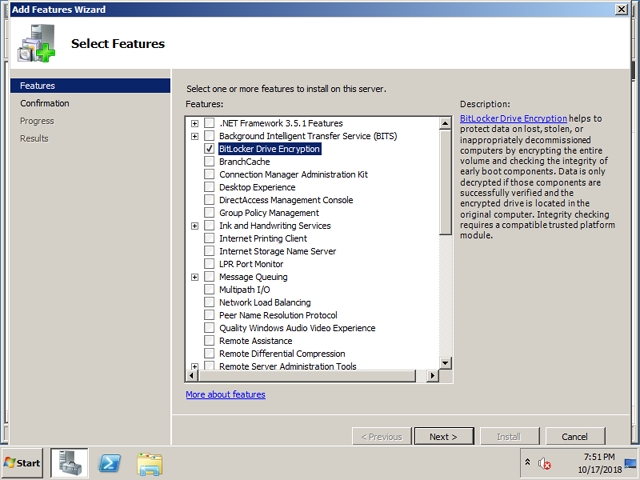The image size is (640, 480).
Task: Open Windows Explorer folder icon in taskbar
Action: click(150, 464)
